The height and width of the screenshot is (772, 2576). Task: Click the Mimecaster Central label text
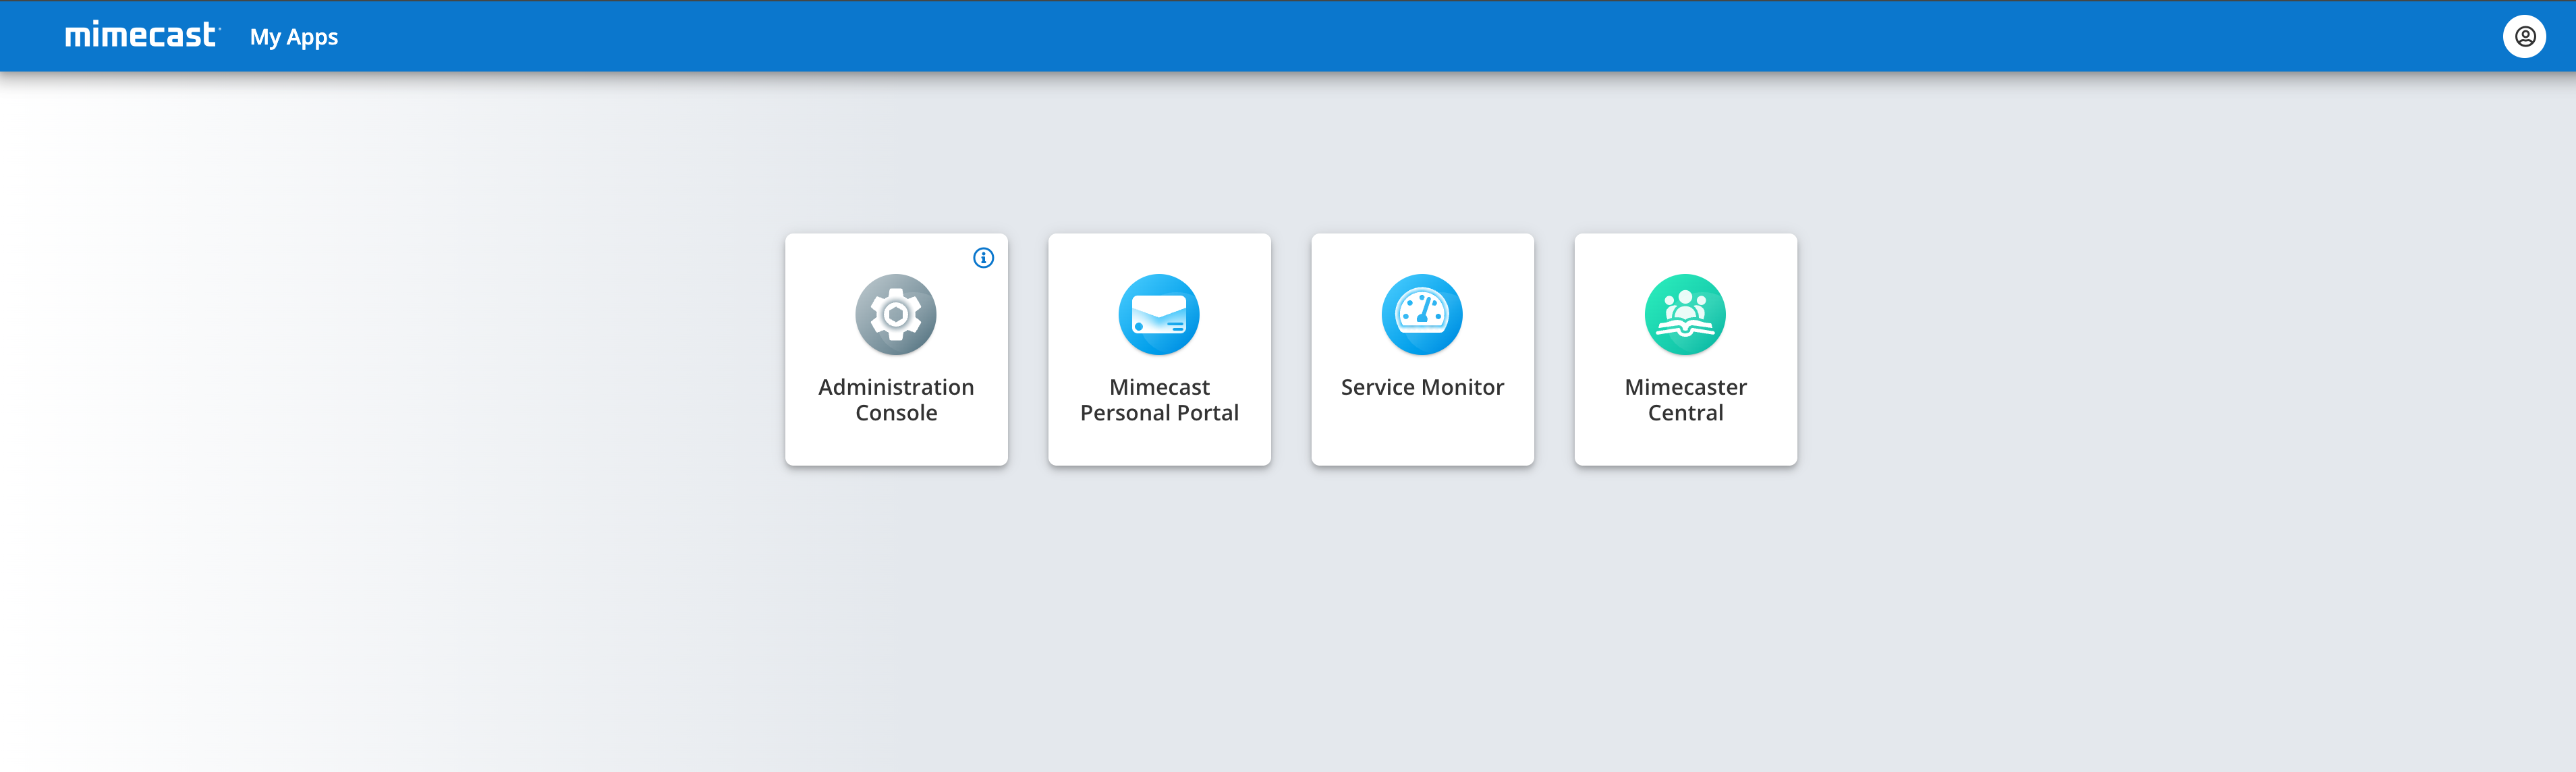1685,400
